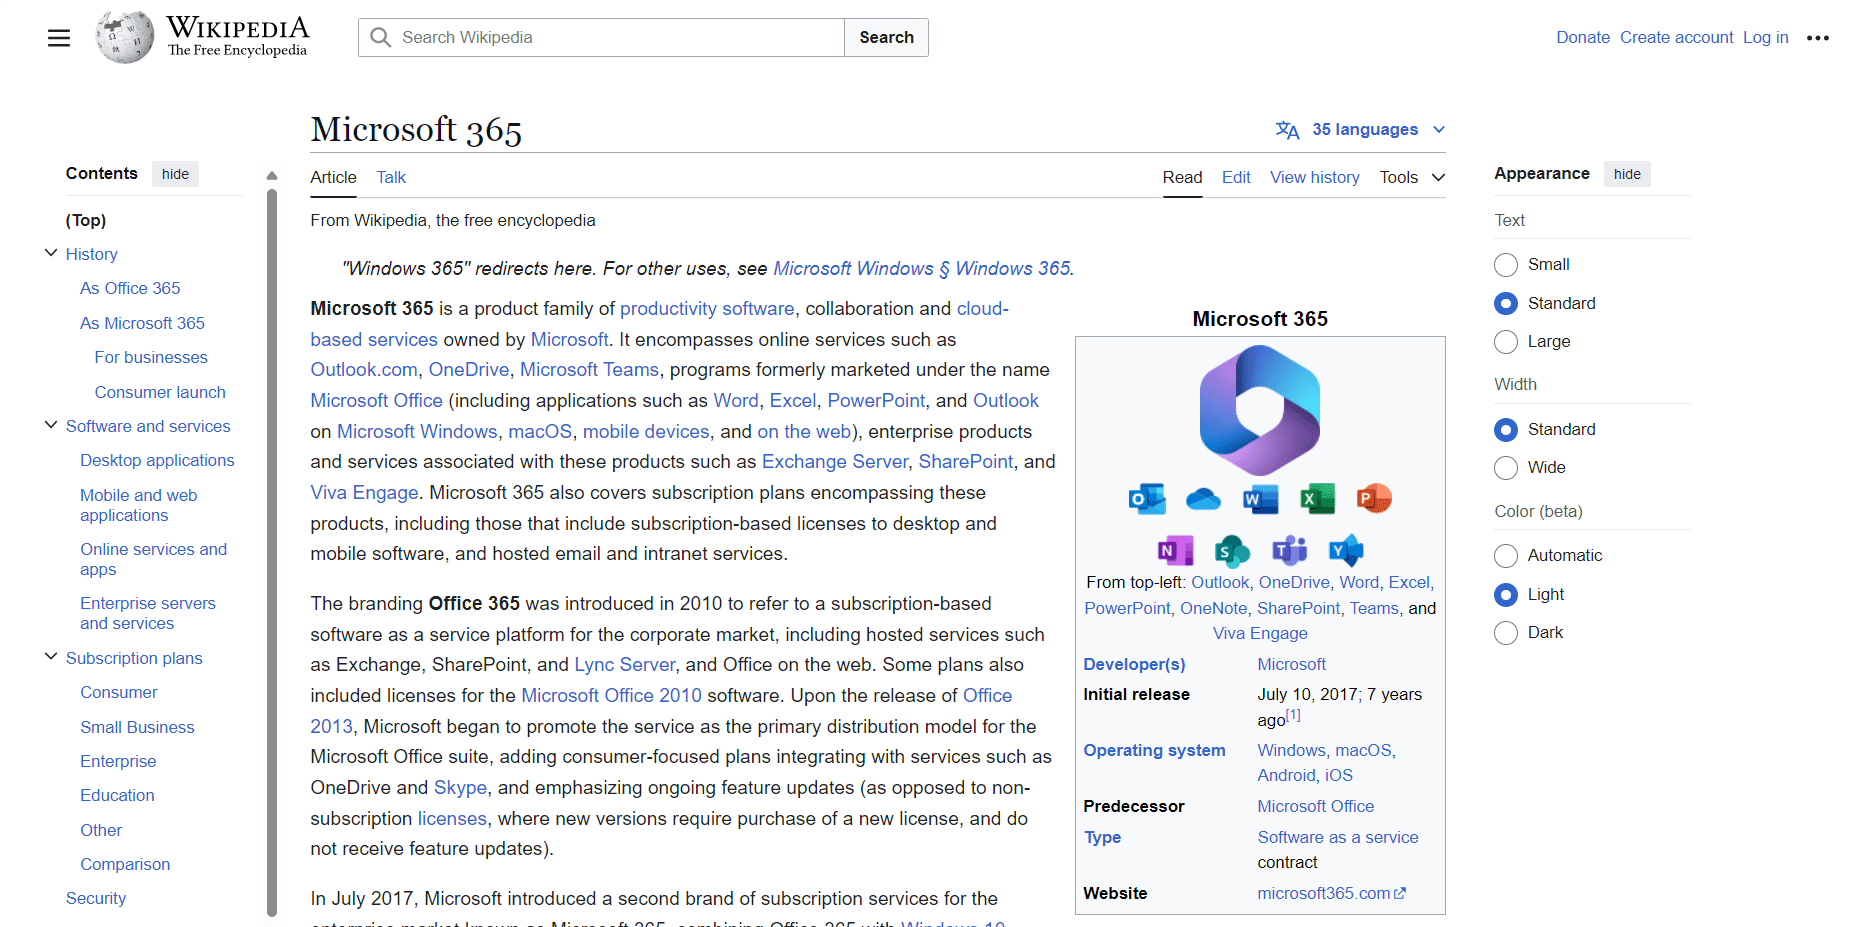Open the Lync Server link
This screenshot has width=1851, height=927.
pos(625,665)
